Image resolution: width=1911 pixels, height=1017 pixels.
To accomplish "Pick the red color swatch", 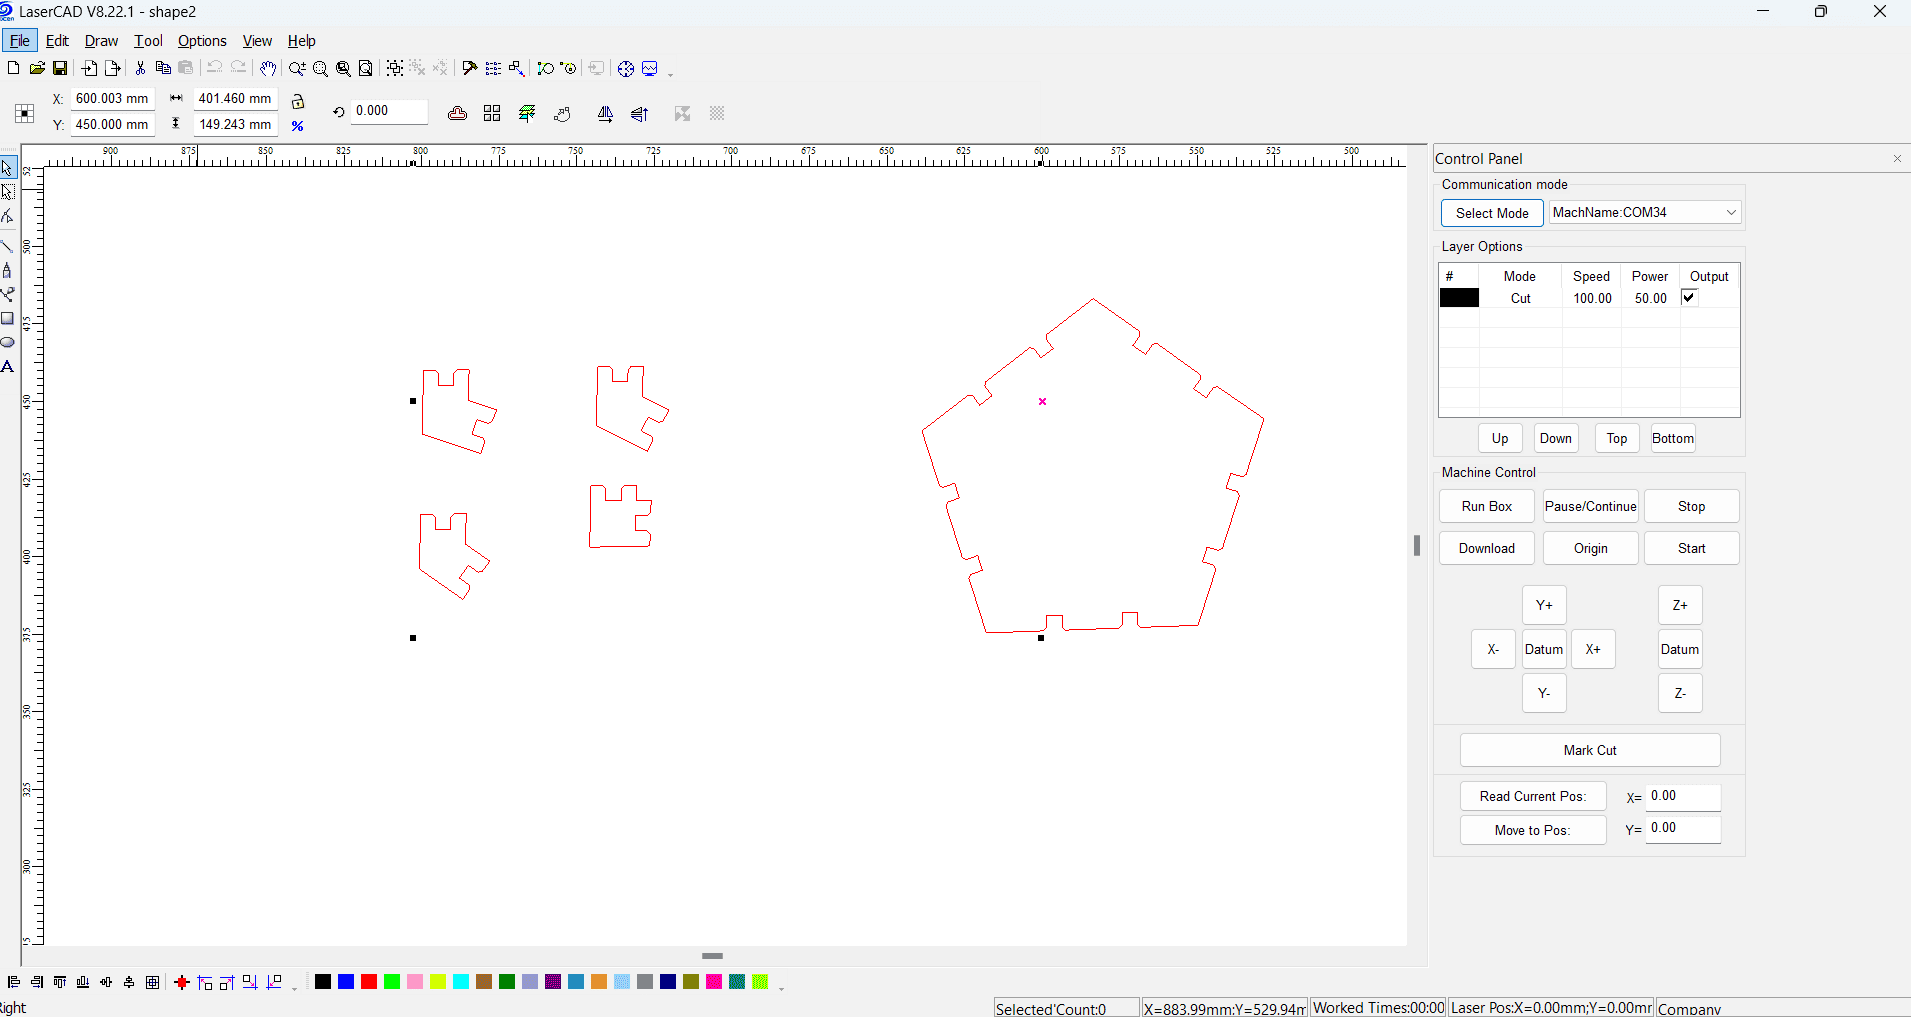I will (x=369, y=982).
